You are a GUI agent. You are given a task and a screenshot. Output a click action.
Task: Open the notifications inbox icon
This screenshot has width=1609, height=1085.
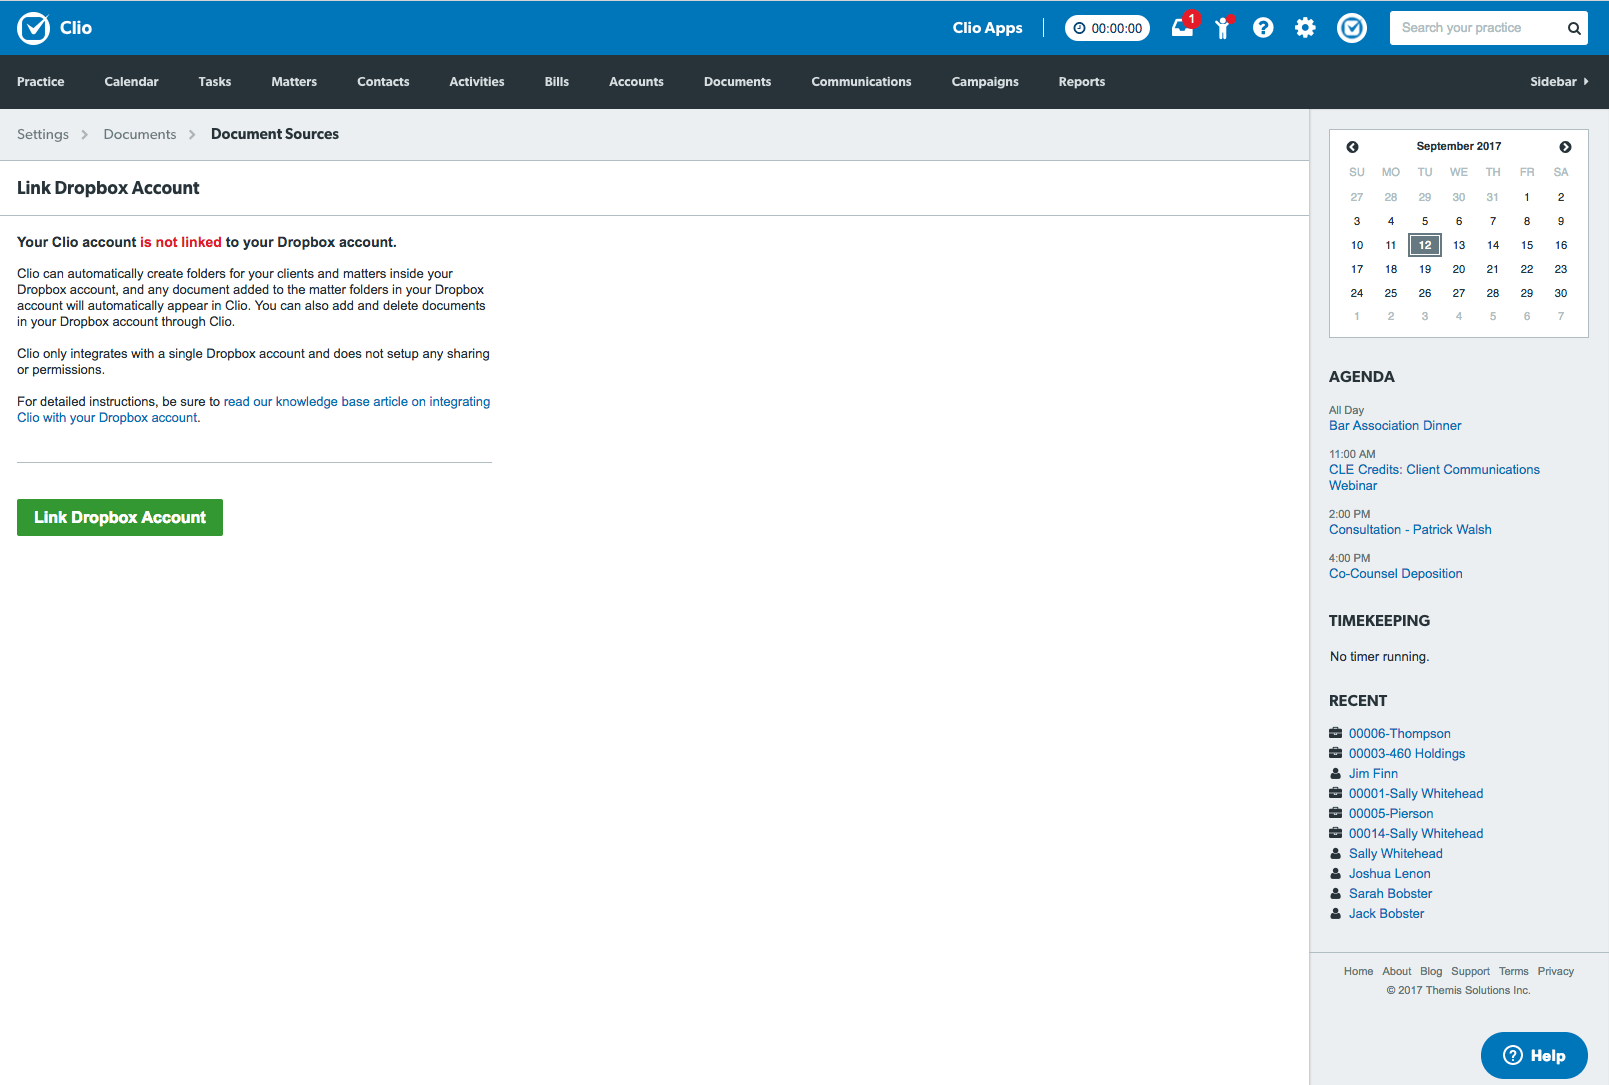point(1182,28)
